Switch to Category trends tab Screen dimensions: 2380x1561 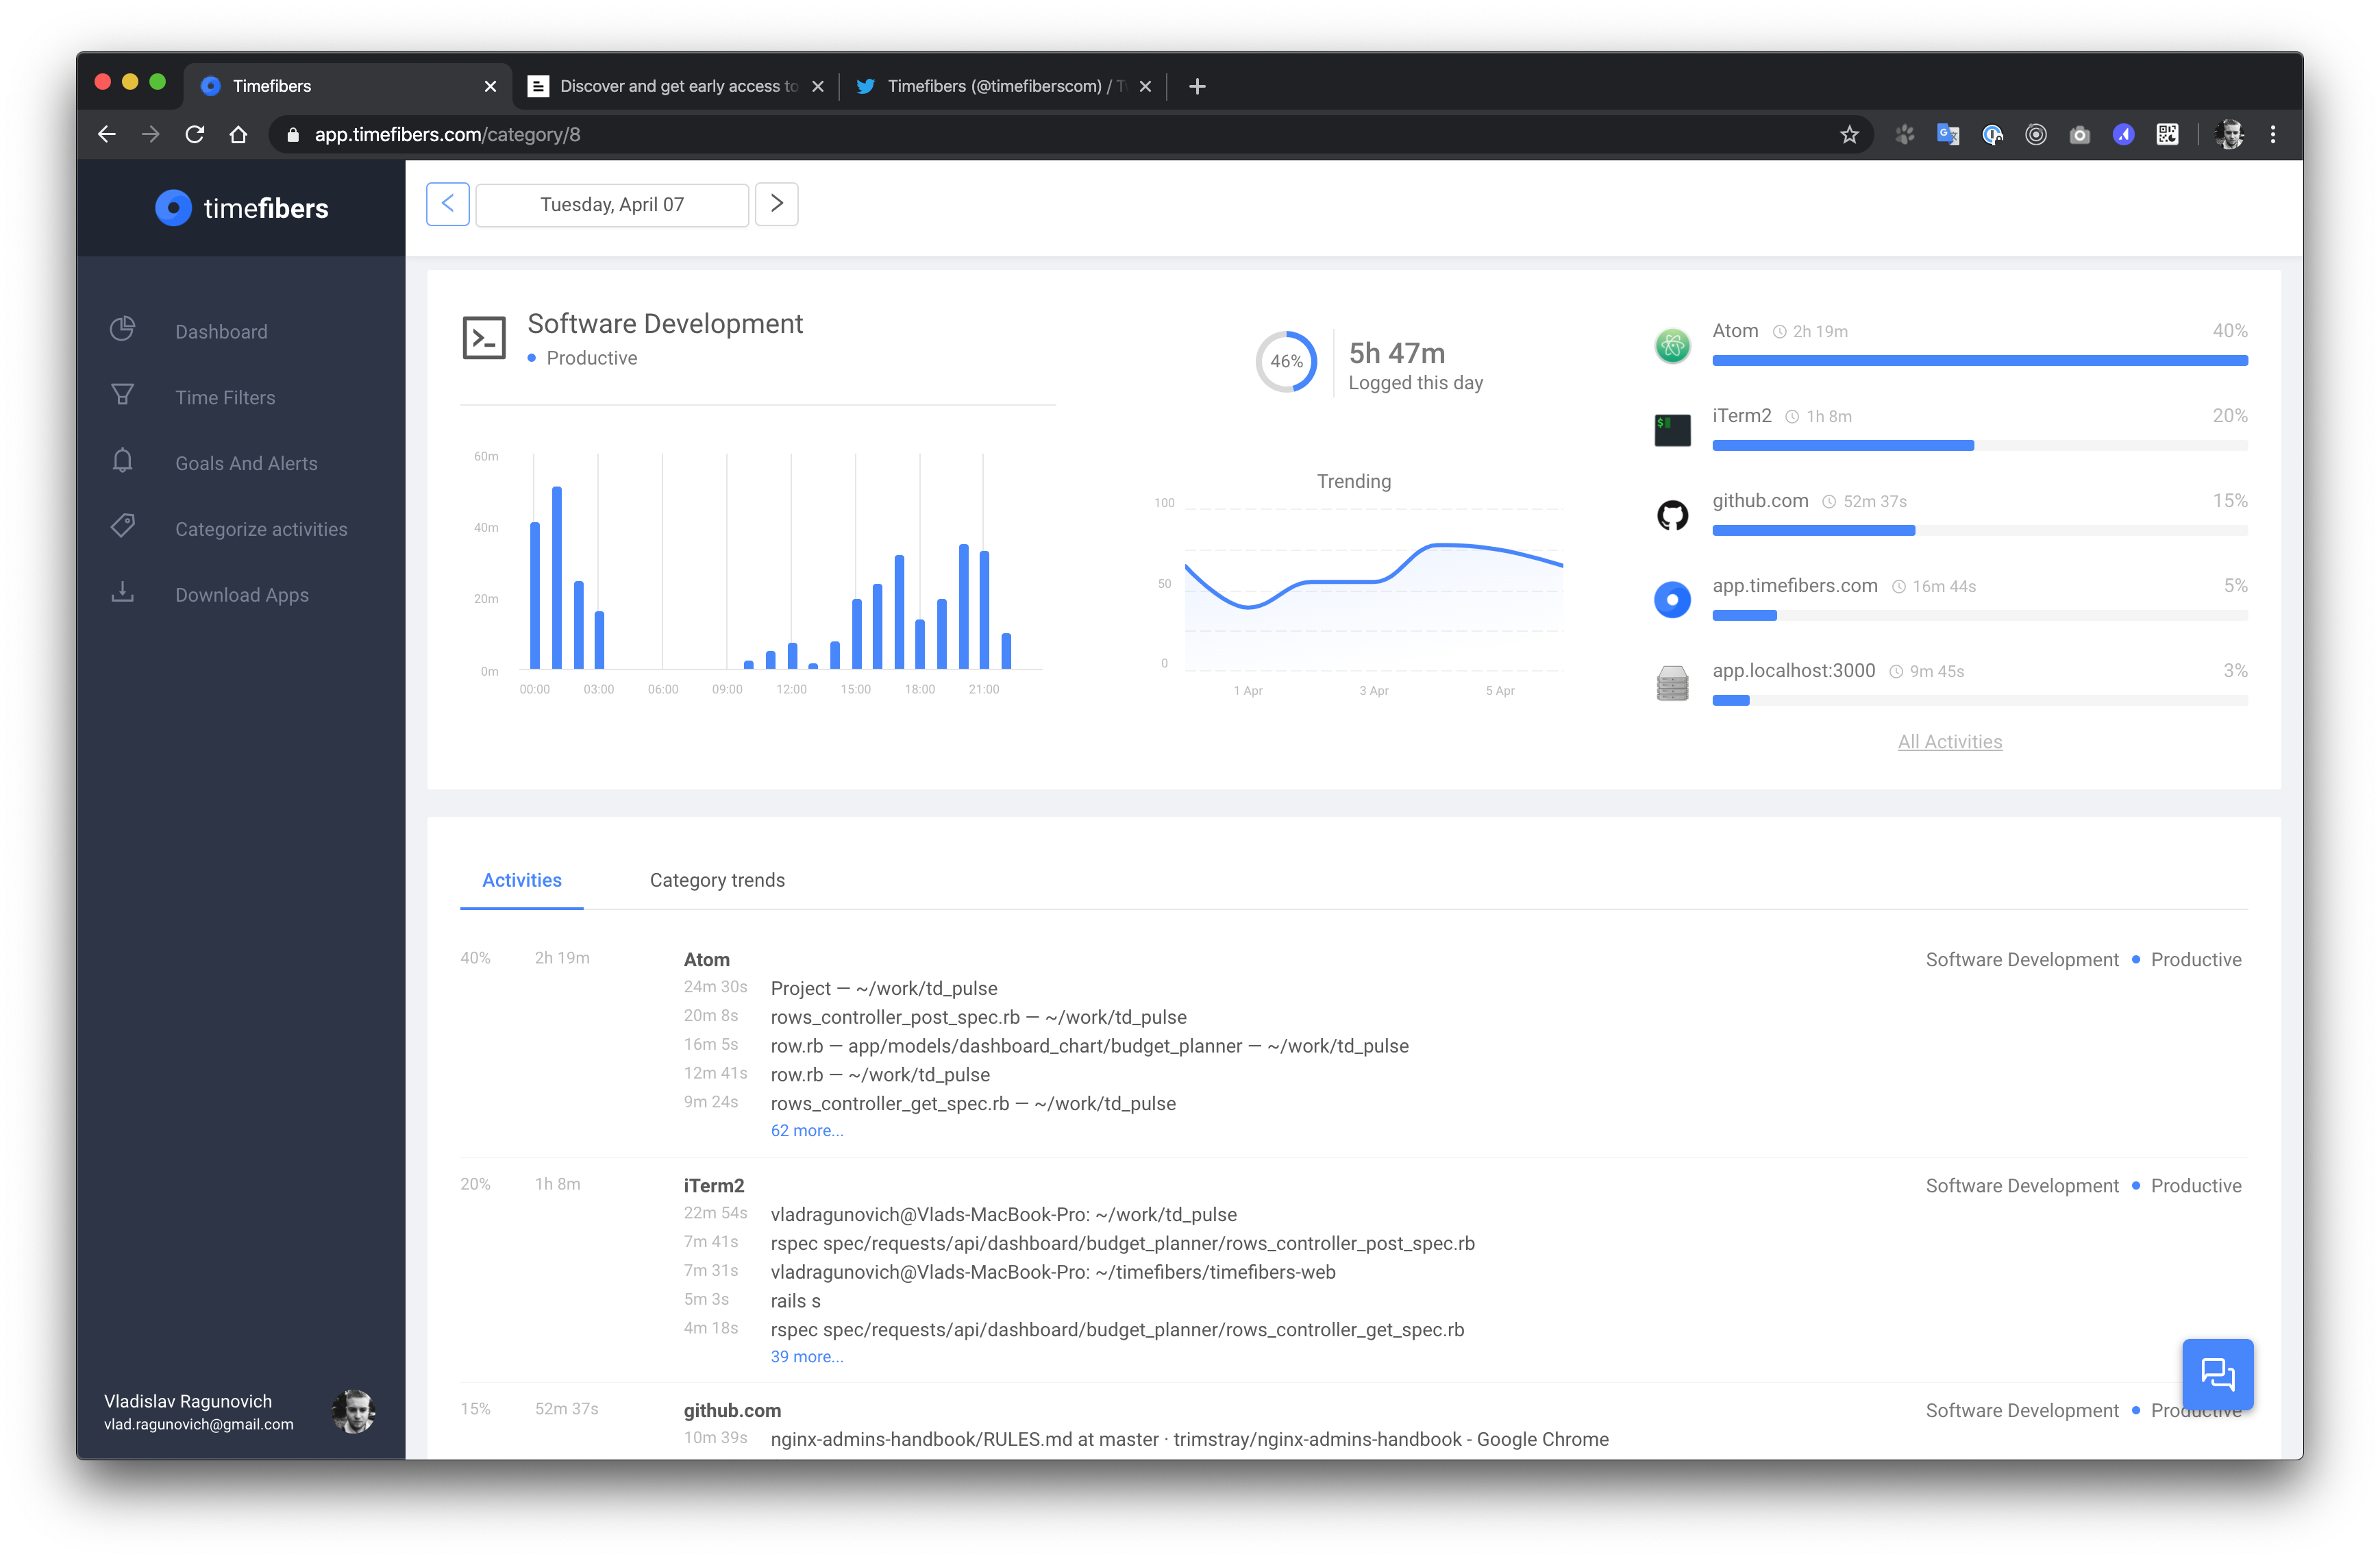click(x=717, y=880)
